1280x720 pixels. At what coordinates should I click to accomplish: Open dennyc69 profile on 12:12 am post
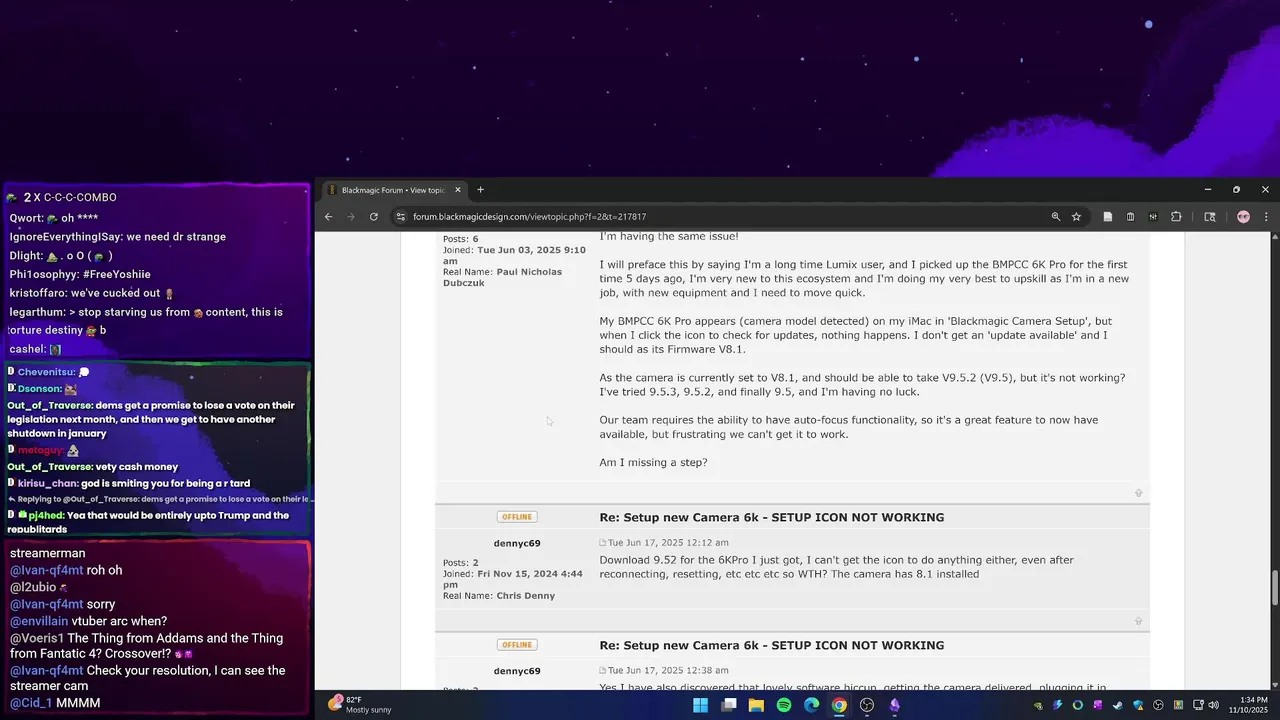pyautogui.click(x=517, y=543)
